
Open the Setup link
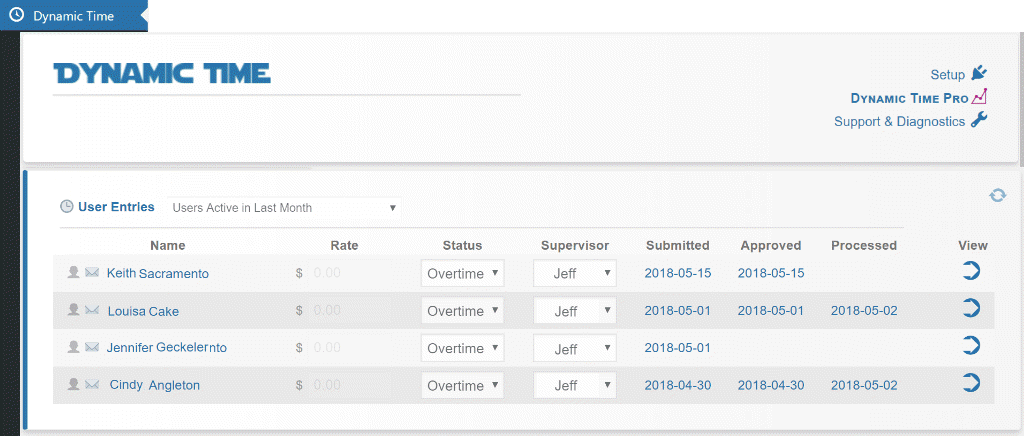click(948, 75)
